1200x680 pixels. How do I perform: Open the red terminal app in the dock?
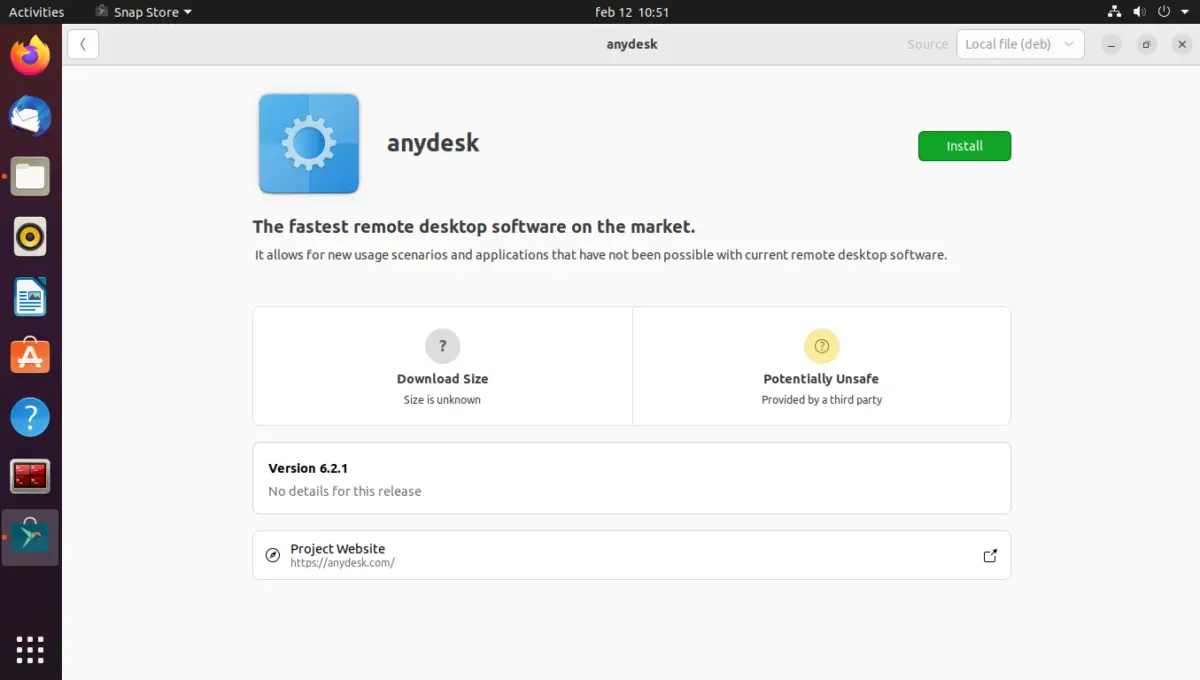[30, 477]
